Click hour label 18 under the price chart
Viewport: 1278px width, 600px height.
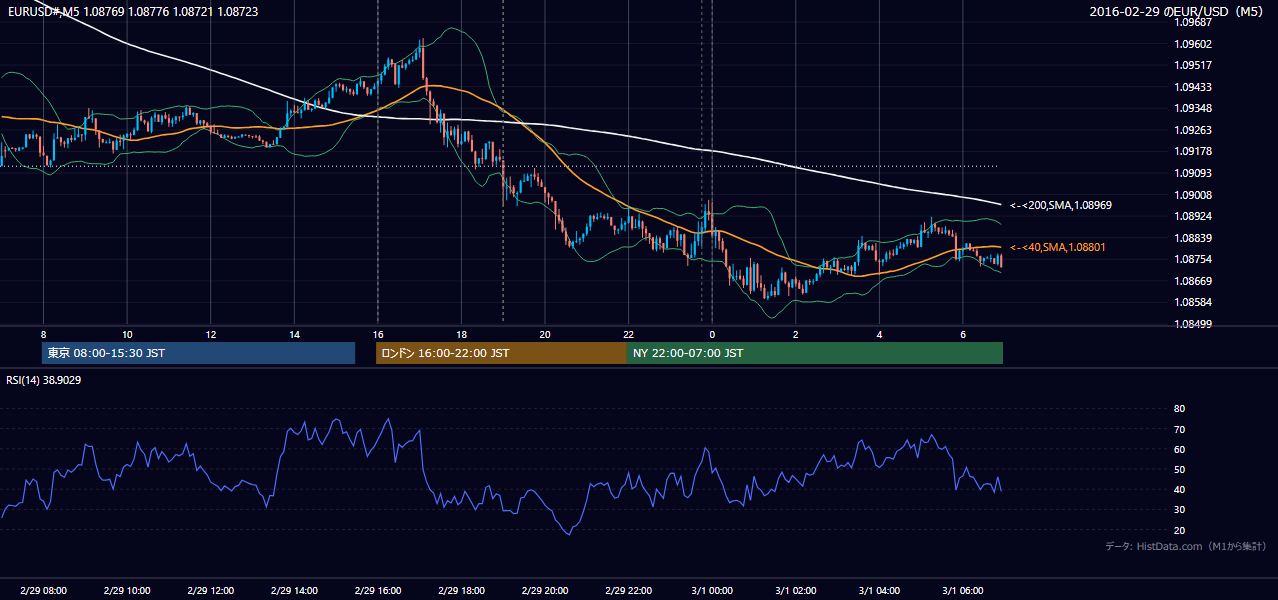tap(461, 334)
